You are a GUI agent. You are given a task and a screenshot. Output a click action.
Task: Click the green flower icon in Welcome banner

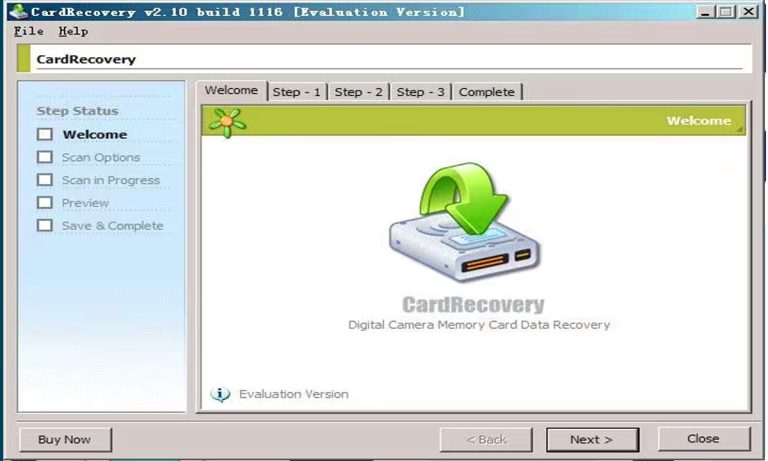tap(227, 122)
